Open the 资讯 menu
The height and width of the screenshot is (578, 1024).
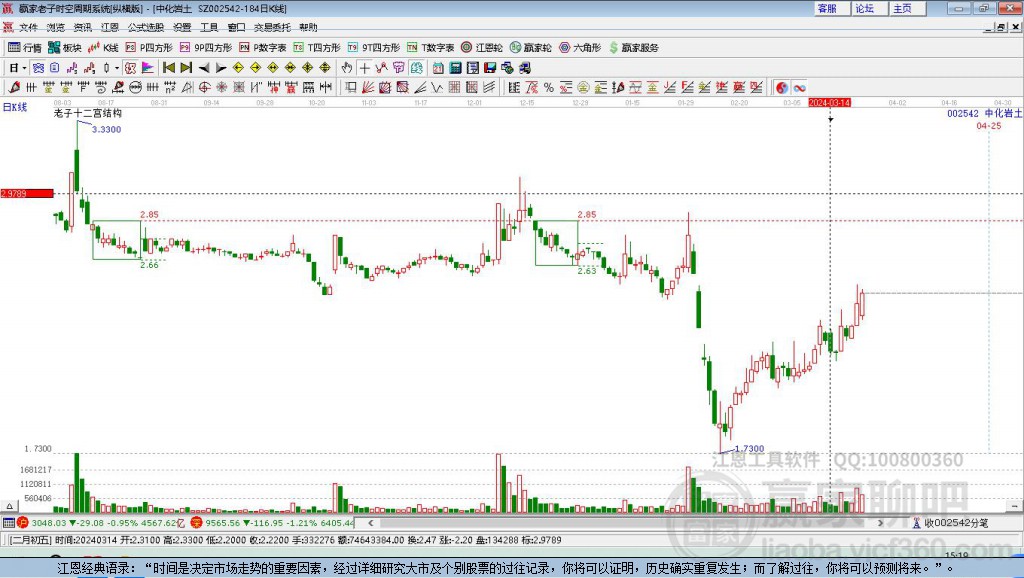[82, 27]
